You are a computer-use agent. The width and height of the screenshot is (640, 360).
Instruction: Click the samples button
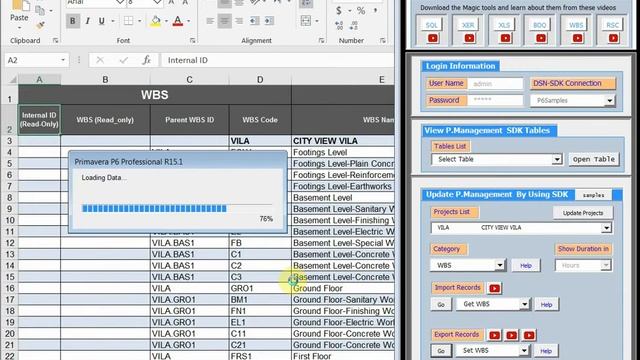coord(593,195)
